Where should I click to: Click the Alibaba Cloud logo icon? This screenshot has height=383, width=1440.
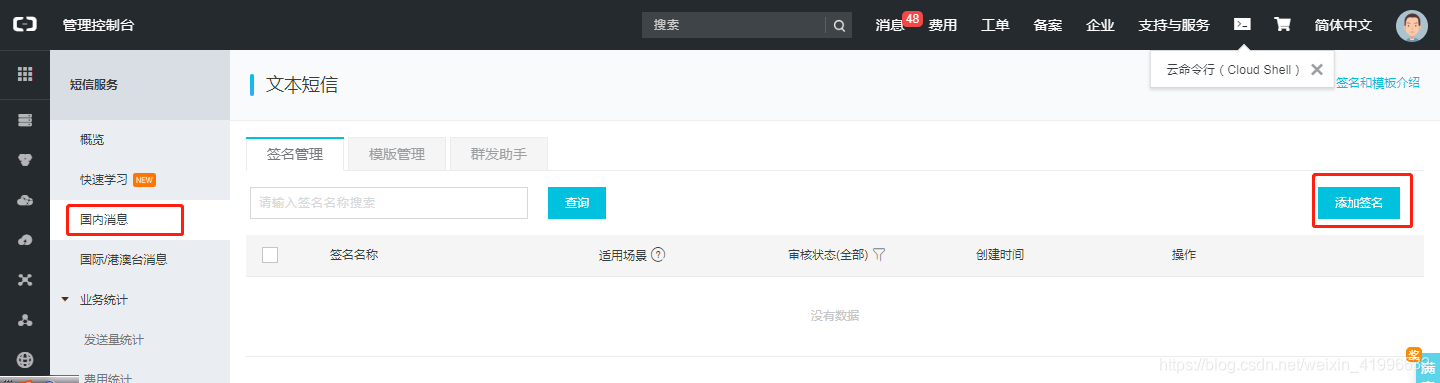24,24
